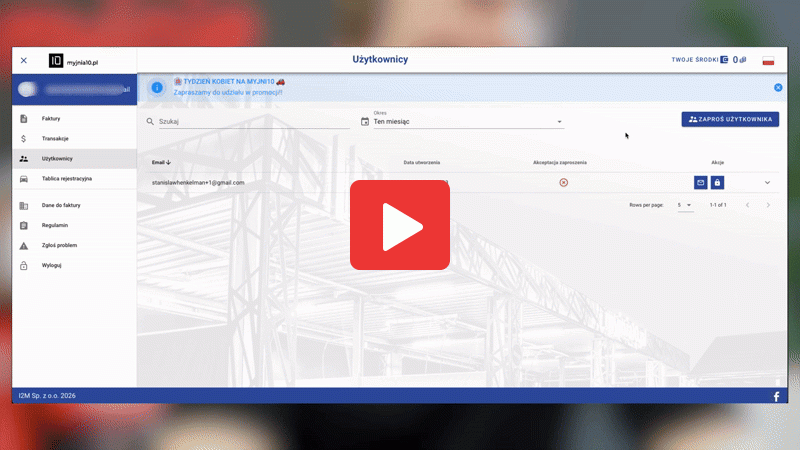Click the lock icon in Akcje column
This screenshot has height=450, width=800.
[x=717, y=182]
